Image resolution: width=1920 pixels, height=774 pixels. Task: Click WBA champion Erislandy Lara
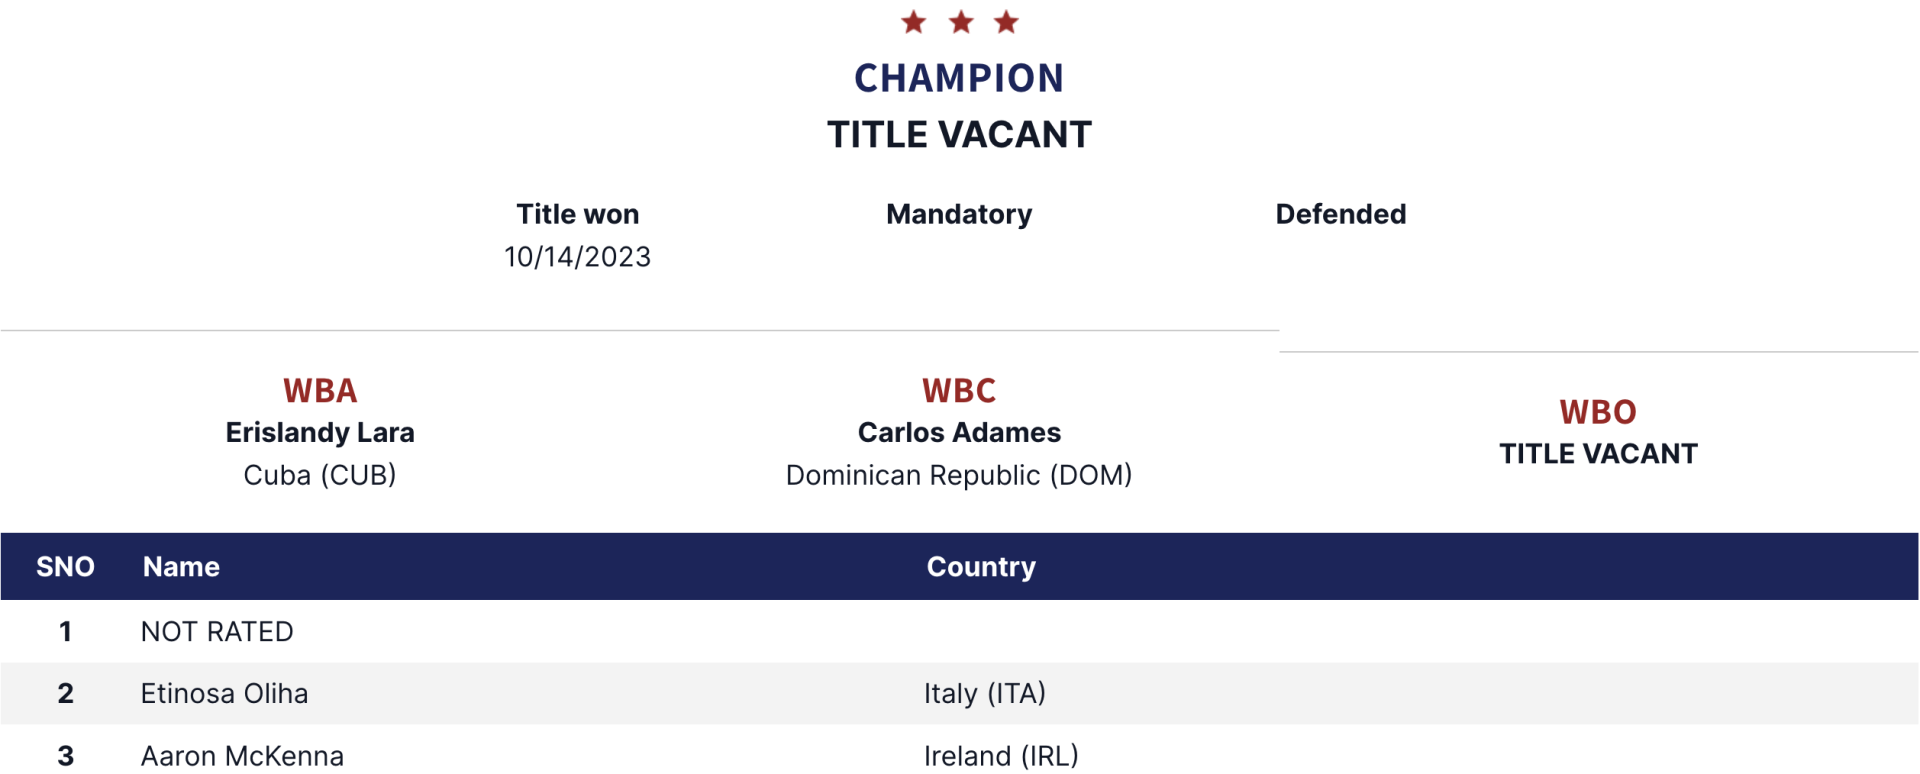point(320,432)
